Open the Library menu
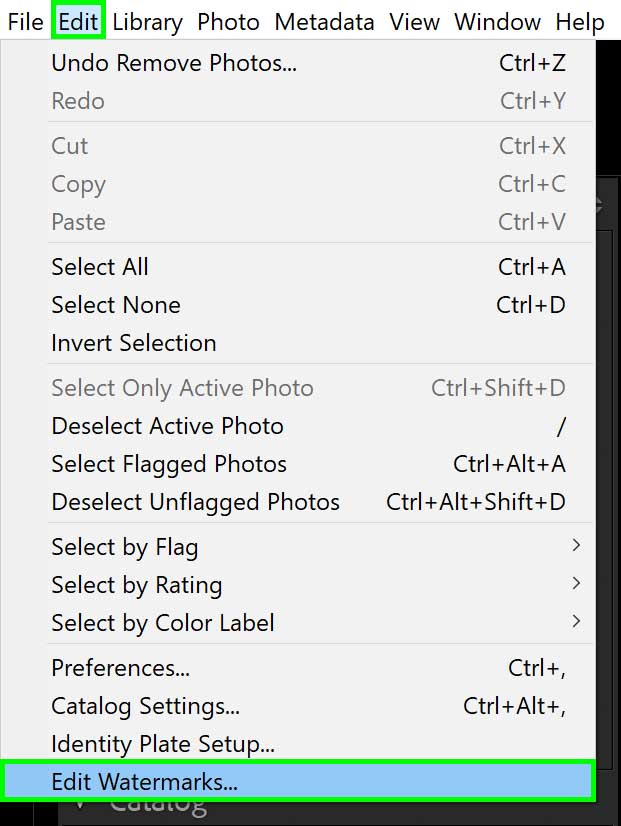This screenshot has width=621, height=826. pyautogui.click(x=147, y=22)
